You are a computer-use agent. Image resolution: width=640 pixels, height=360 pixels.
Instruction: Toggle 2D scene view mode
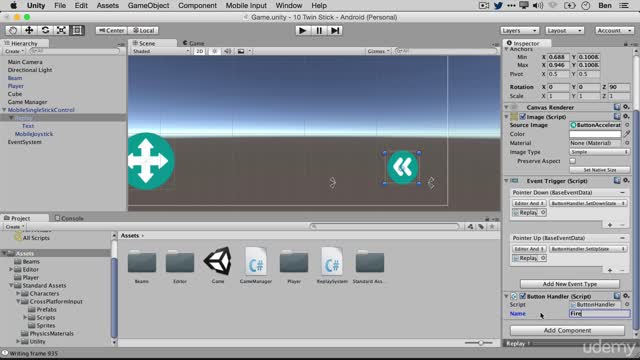199,51
